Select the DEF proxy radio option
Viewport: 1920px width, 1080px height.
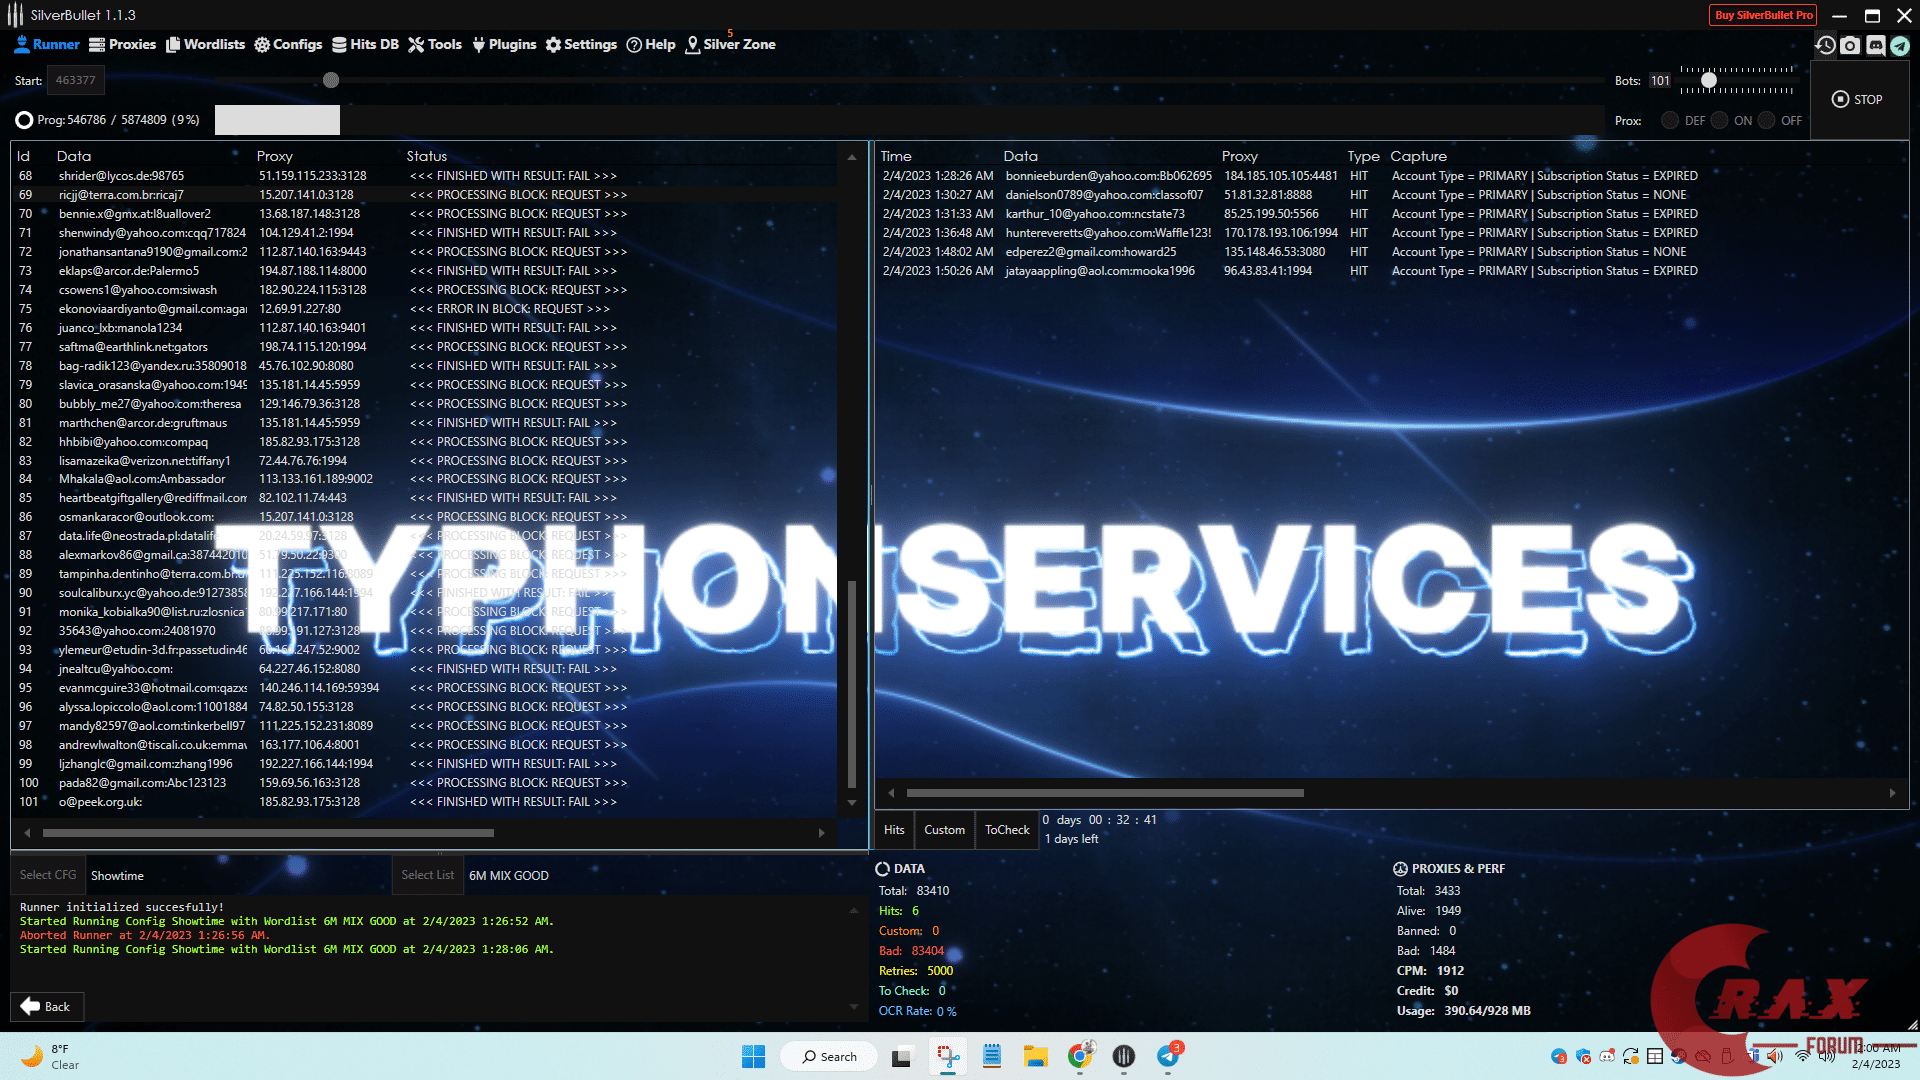(1670, 120)
